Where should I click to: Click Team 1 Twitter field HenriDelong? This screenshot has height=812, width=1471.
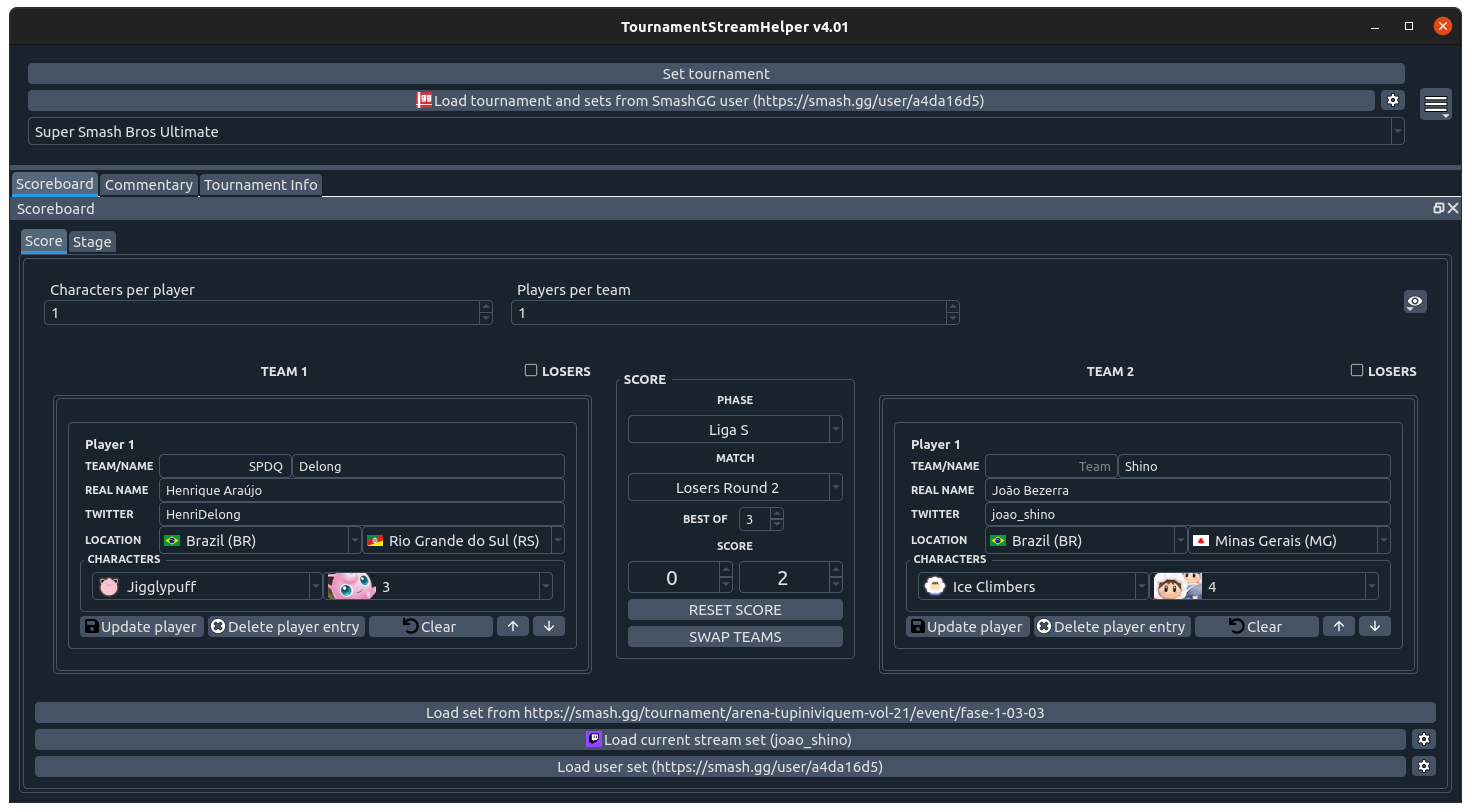[362, 514]
